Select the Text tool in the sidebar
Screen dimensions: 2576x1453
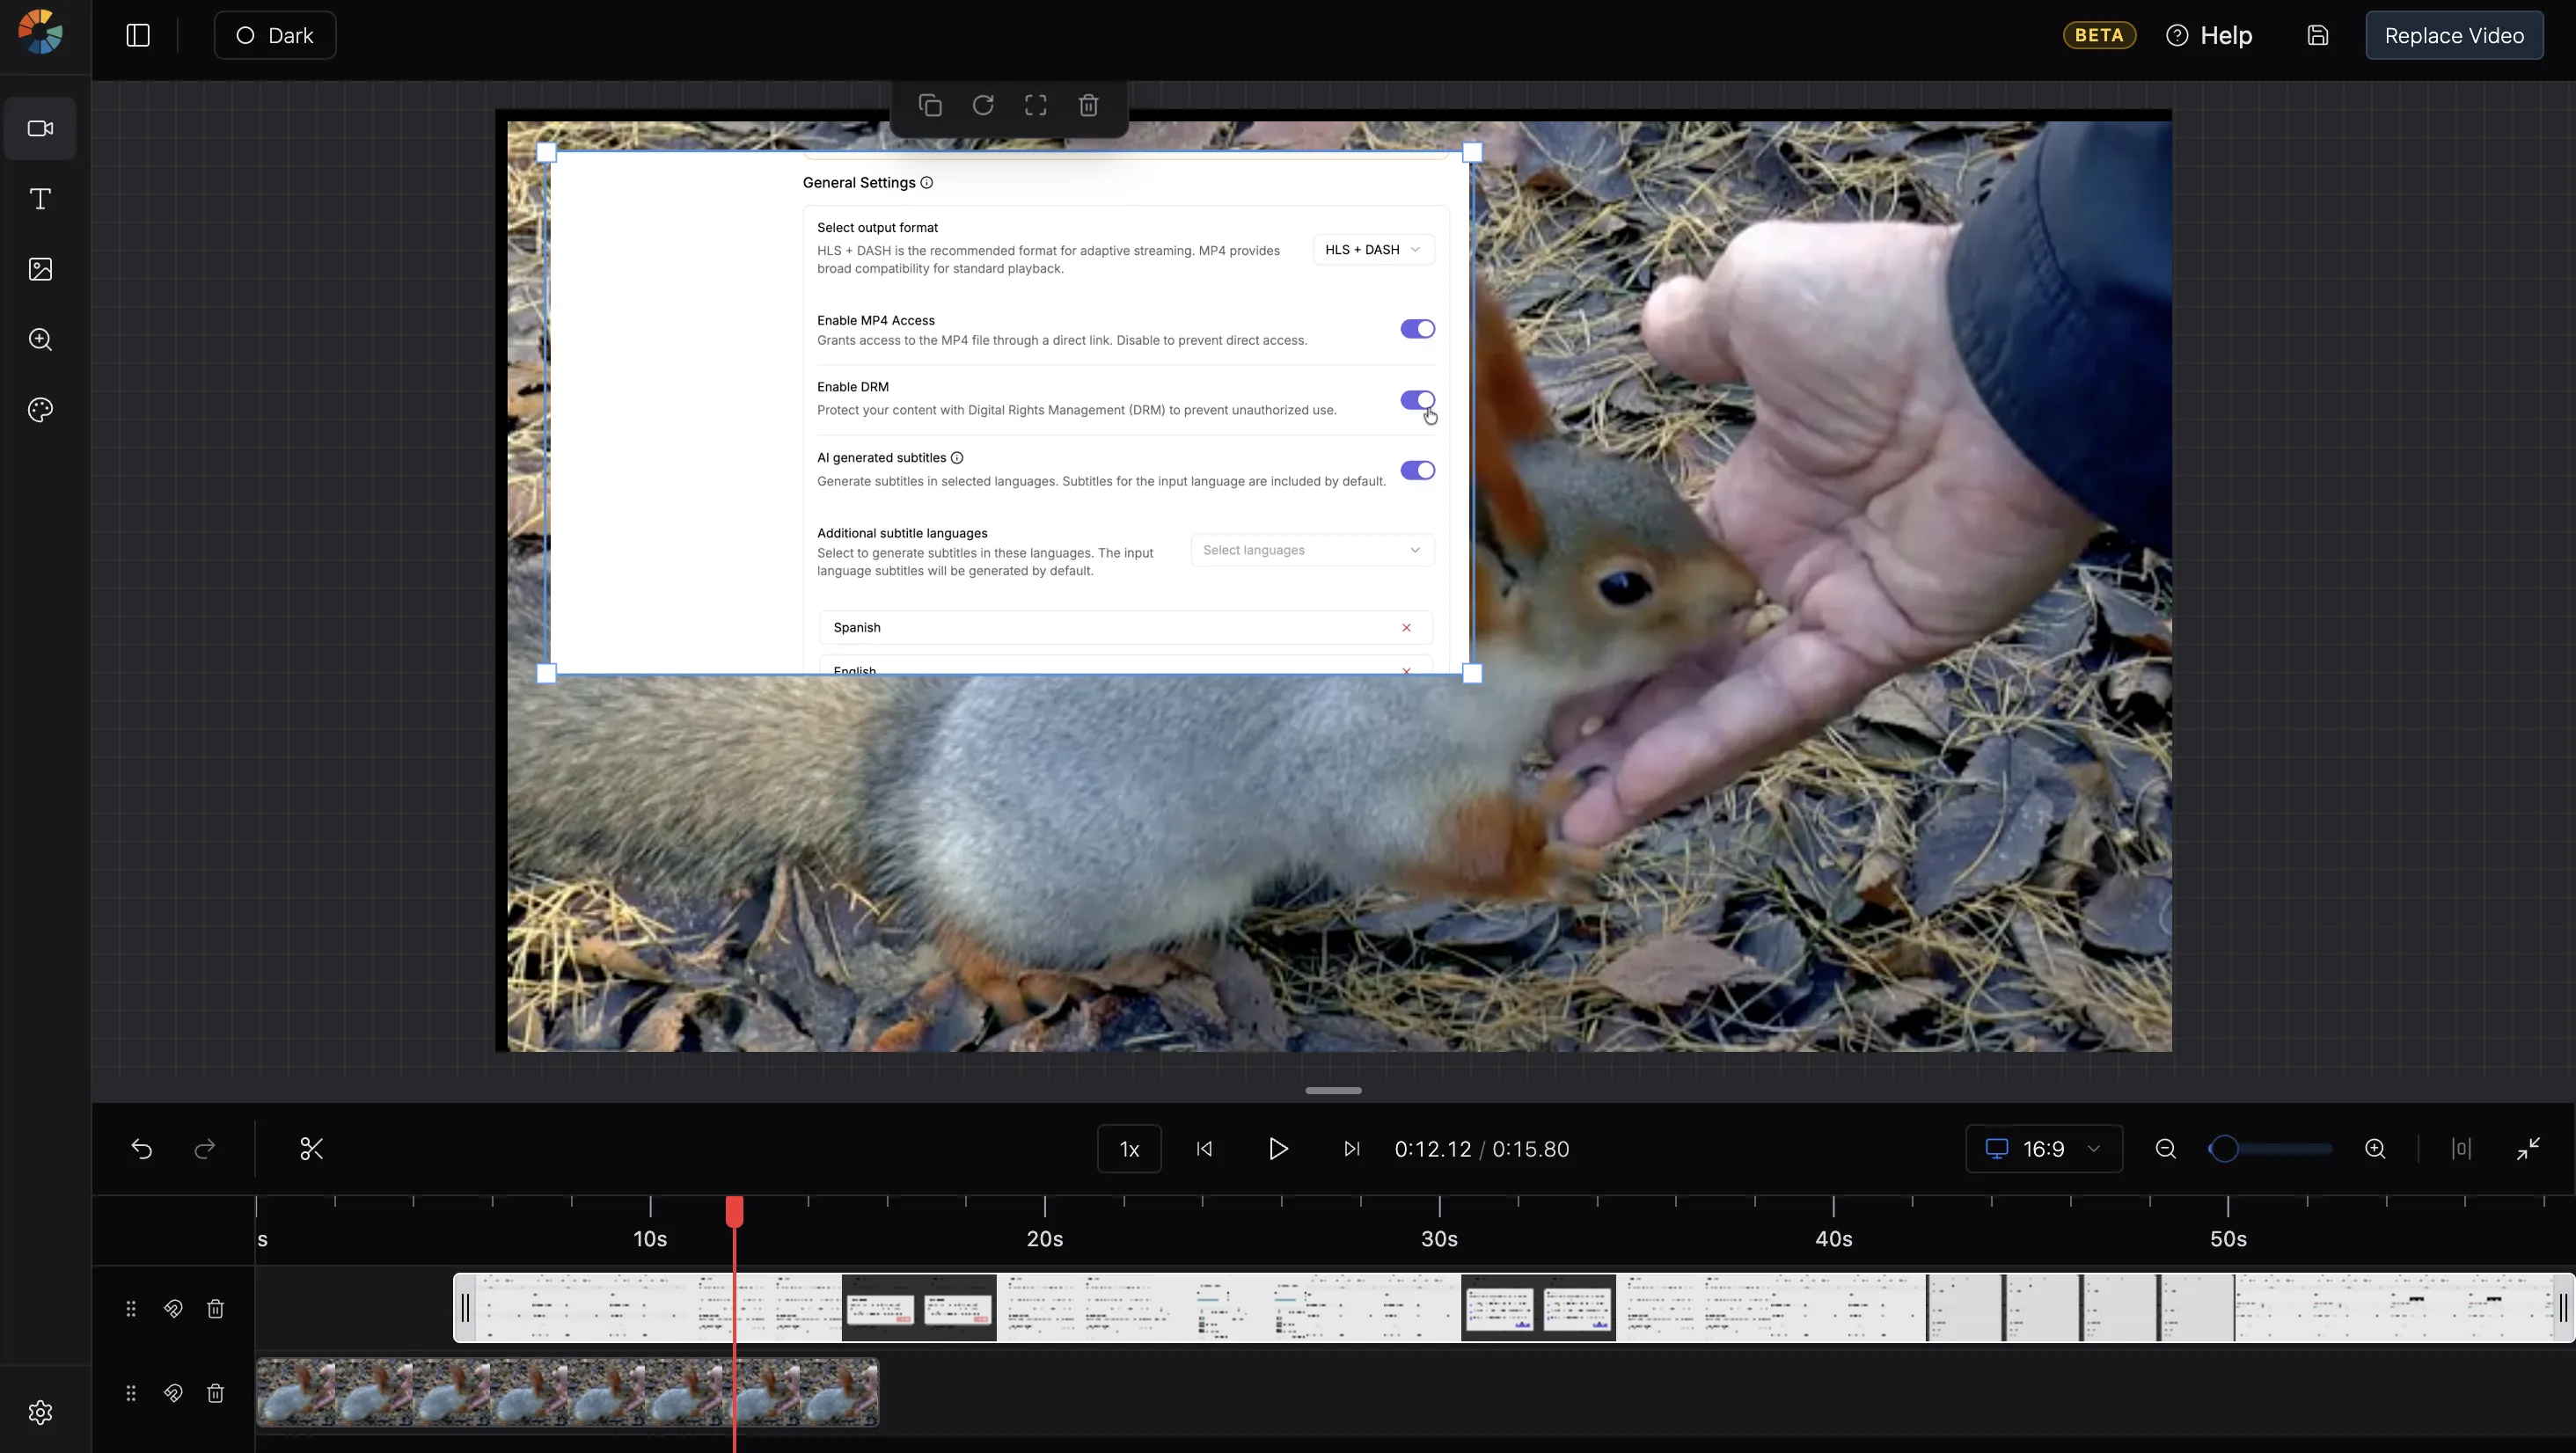coord(40,199)
